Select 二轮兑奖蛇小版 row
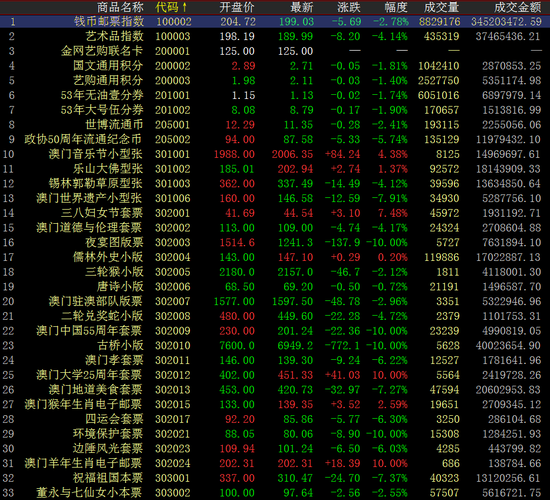Screen dimensions: 550x500 275,316
